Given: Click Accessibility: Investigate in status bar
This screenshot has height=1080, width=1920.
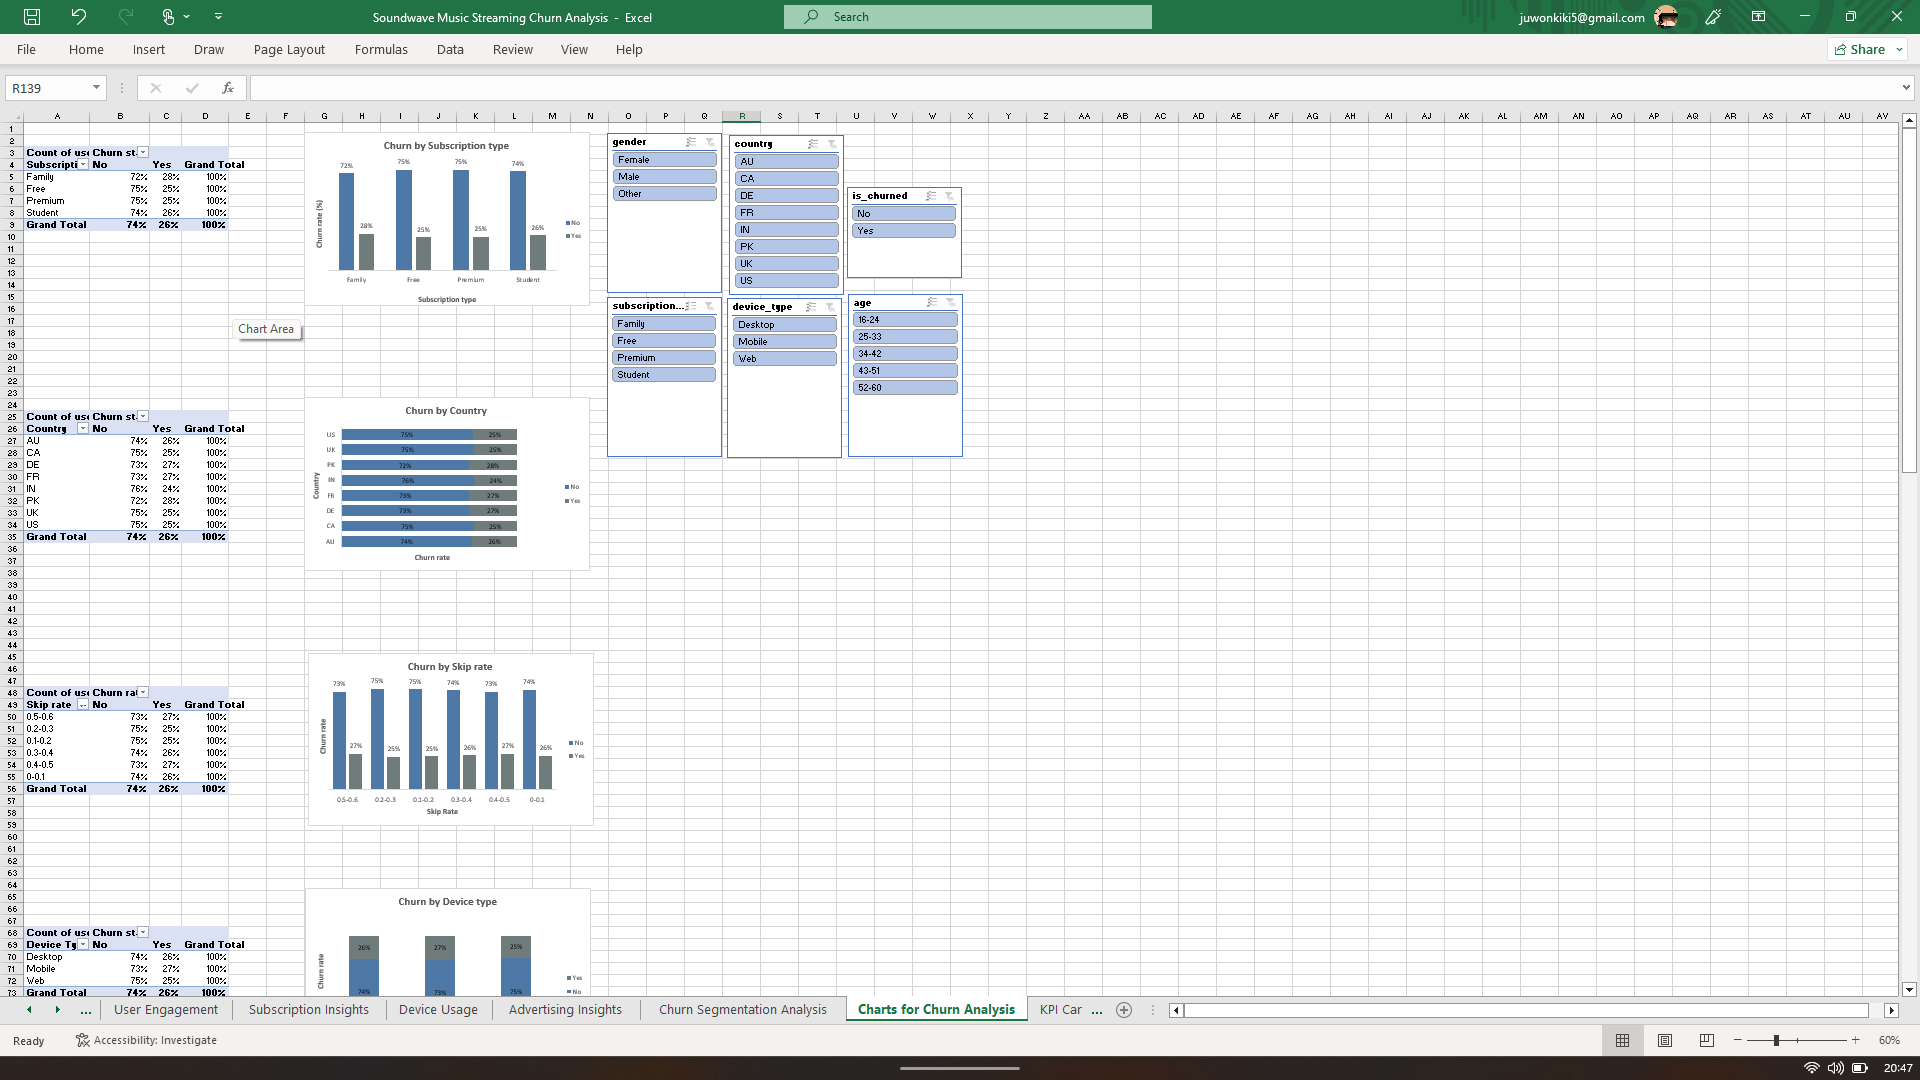Looking at the screenshot, I should point(146,1040).
